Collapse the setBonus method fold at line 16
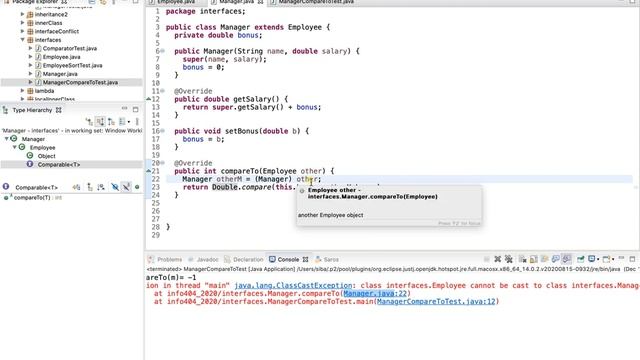The height and width of the screenshot is (360, 640). [162, 131]
